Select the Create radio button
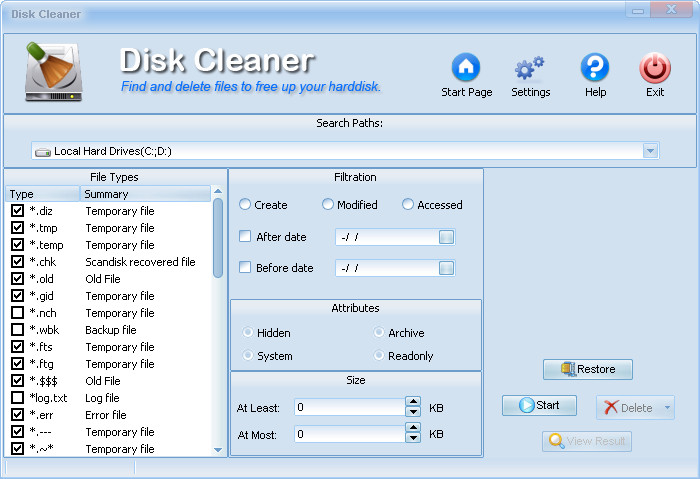The image size is (700, 479). pos(245,204)
